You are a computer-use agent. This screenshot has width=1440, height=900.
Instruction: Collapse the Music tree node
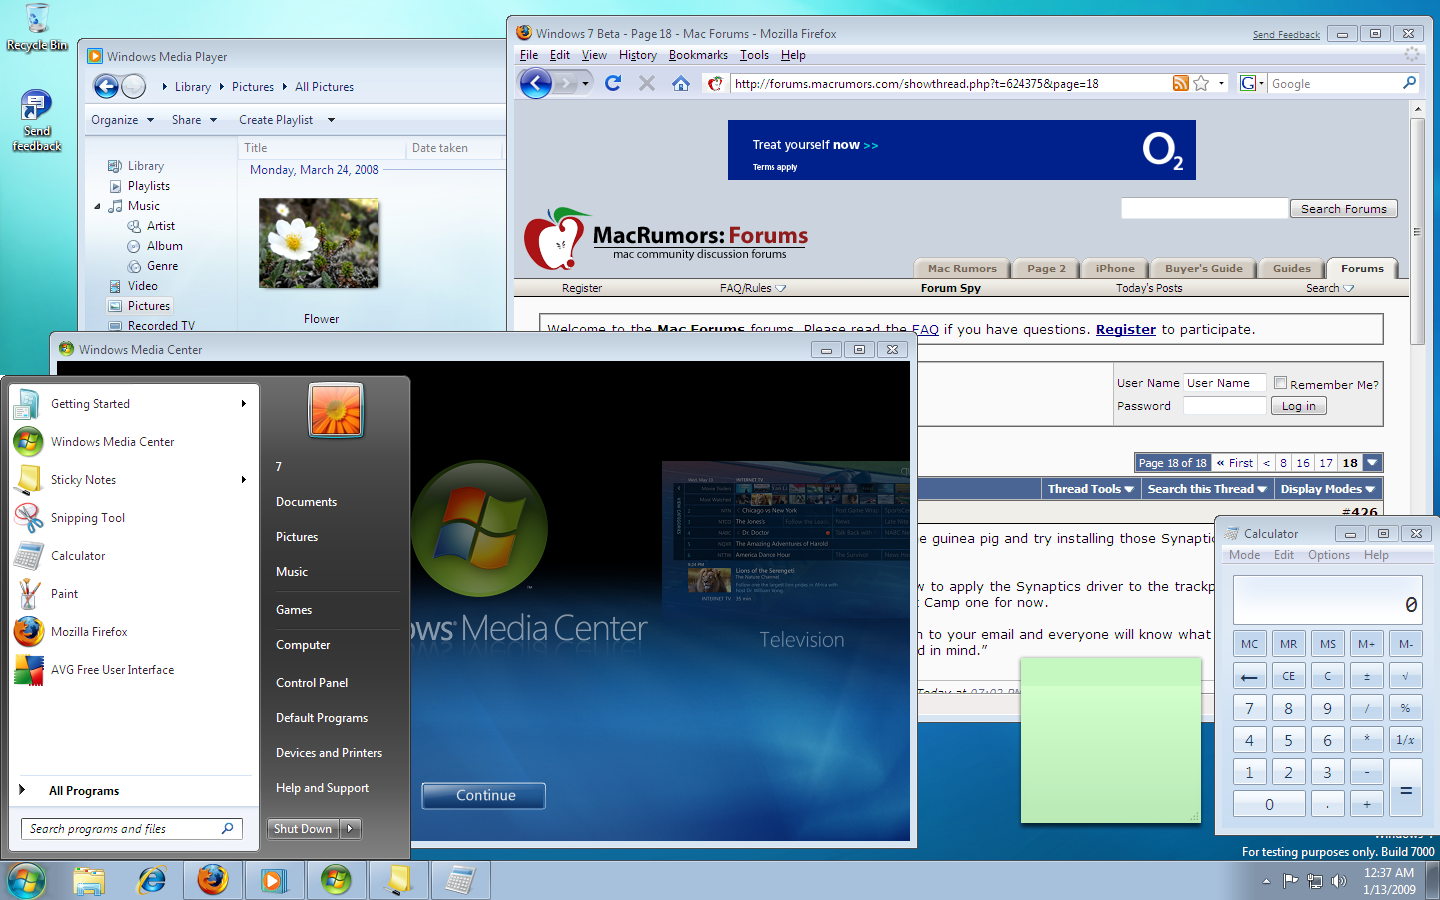click(98, 207)
